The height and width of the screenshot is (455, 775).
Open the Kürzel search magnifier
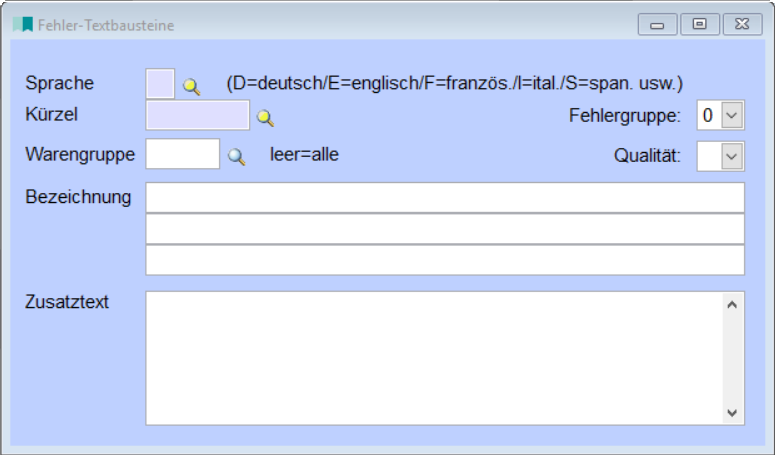tap(265, 118)
